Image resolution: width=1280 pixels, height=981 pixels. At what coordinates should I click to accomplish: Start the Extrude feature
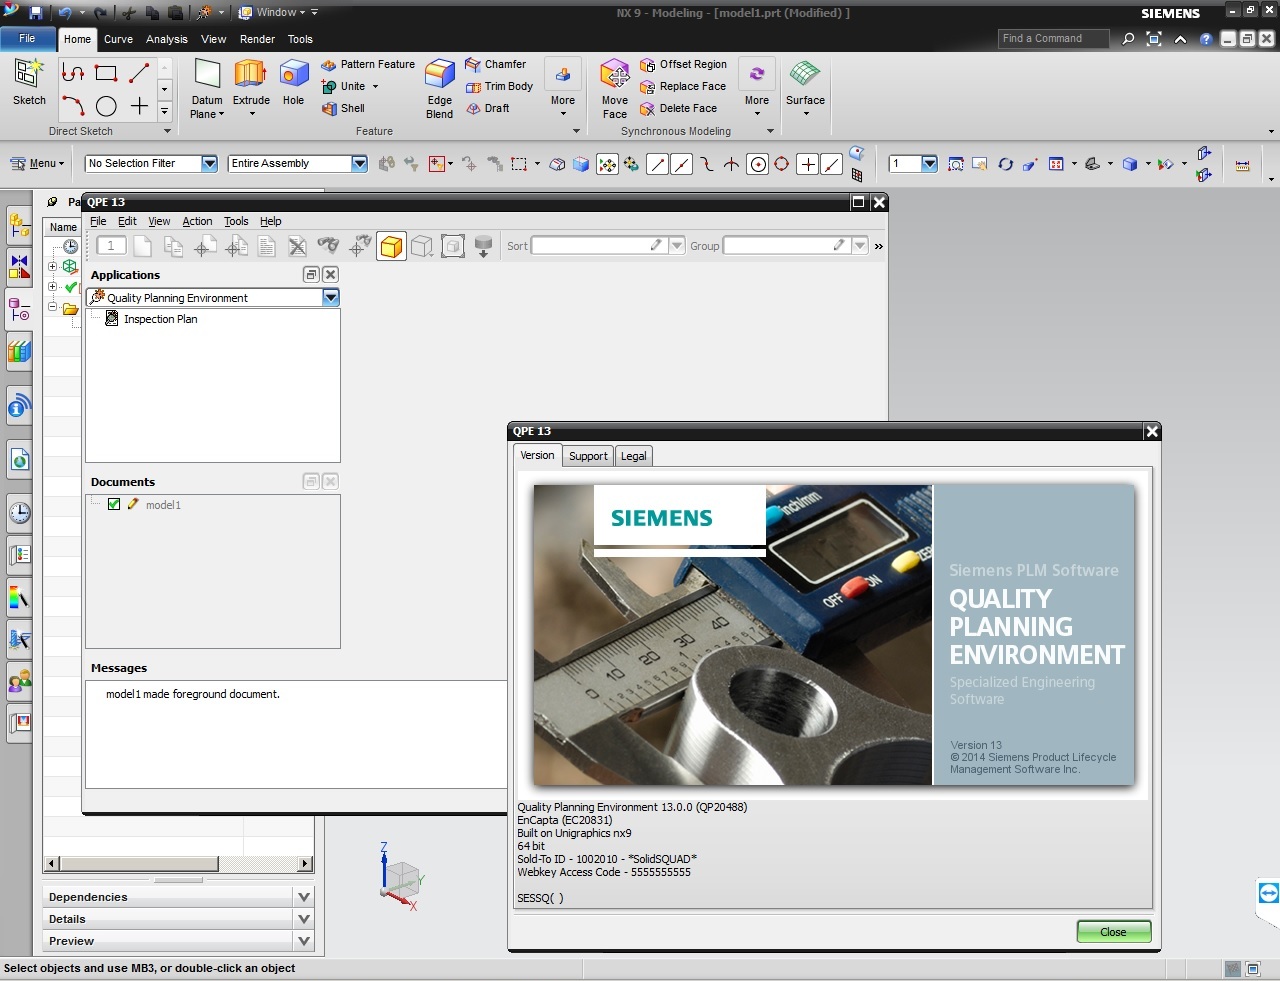click(x=251, y=88)
